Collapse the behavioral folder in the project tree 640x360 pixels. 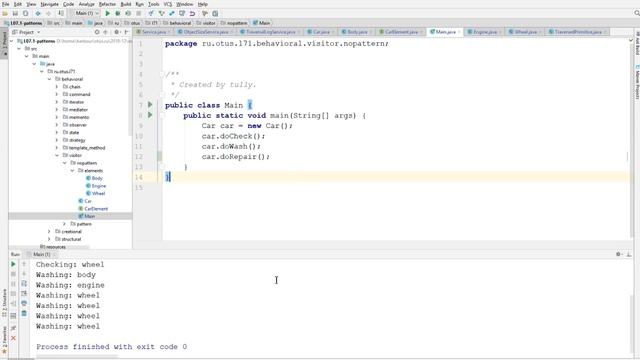point(49,79)
